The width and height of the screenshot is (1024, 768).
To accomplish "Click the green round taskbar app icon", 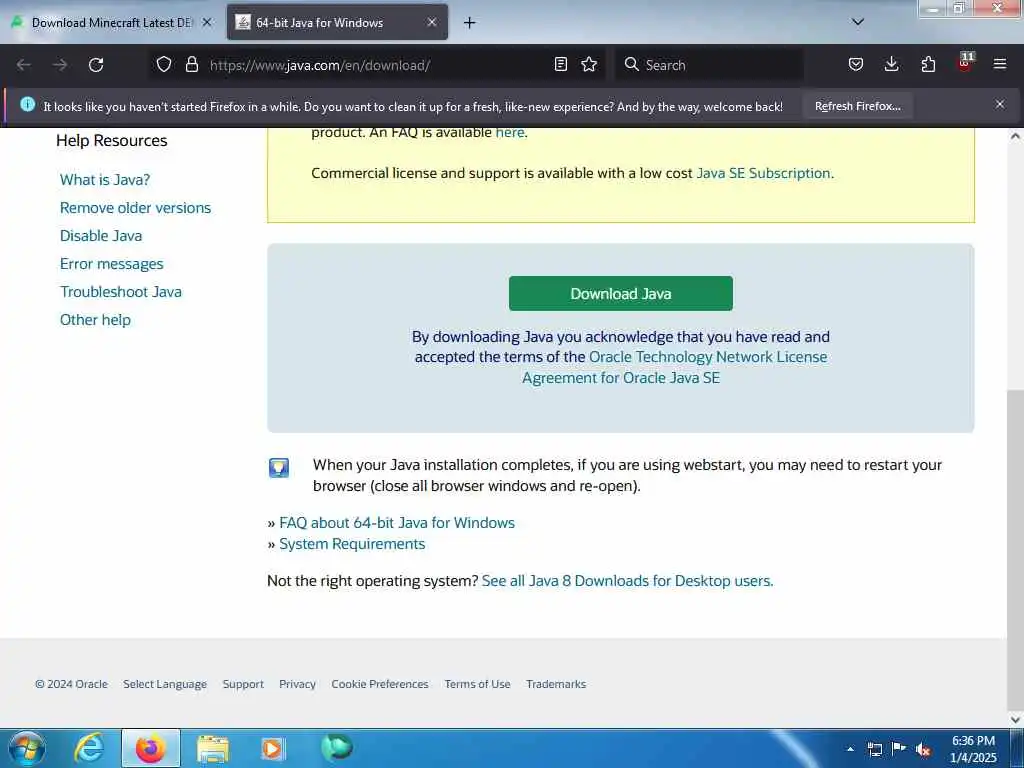I will [336, 748].
